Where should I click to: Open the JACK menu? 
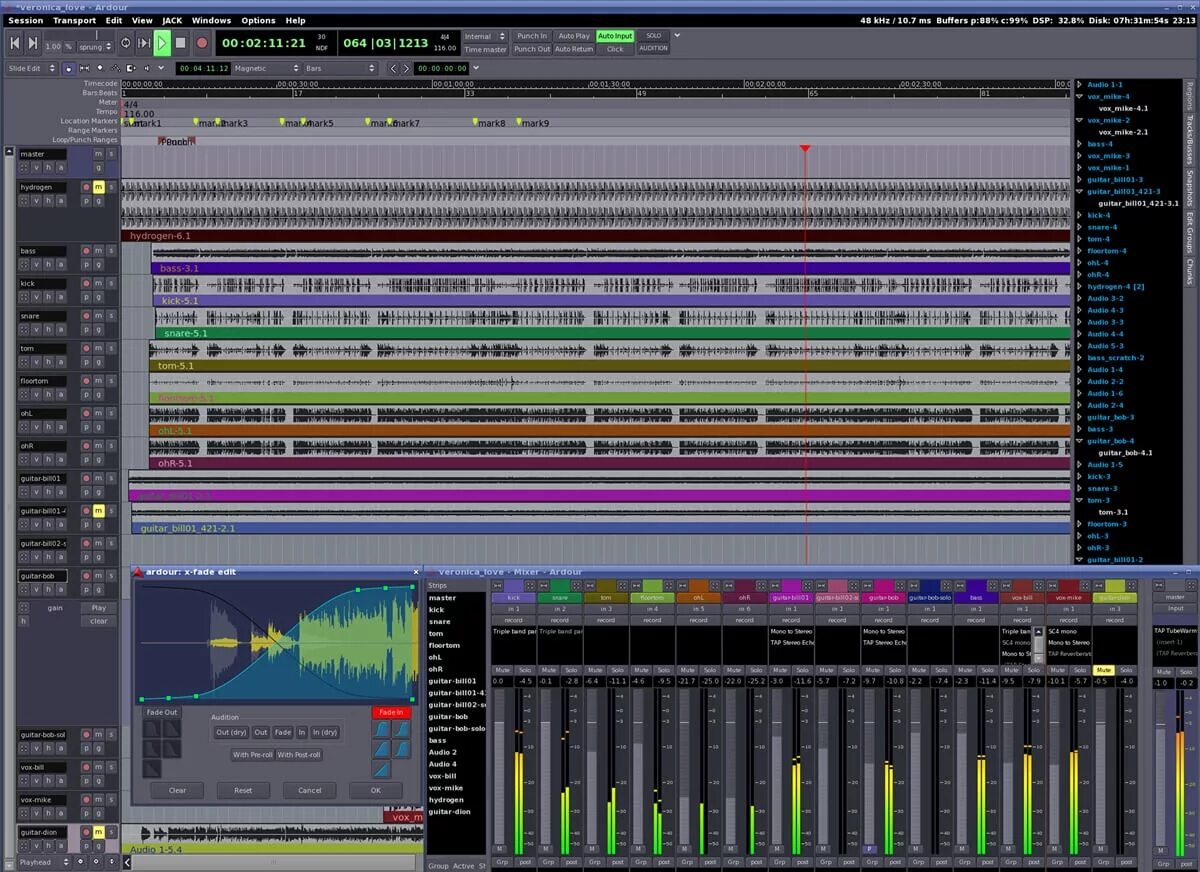coord(172,20)
